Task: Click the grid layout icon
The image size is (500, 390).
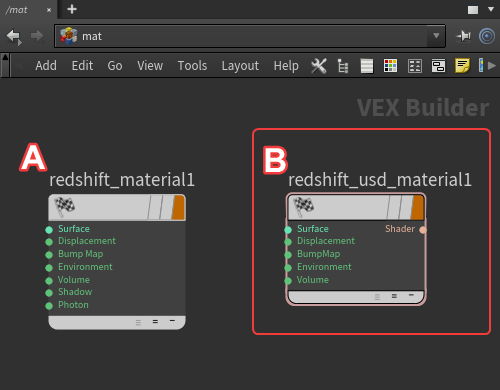Action: [x=415, y=66]
